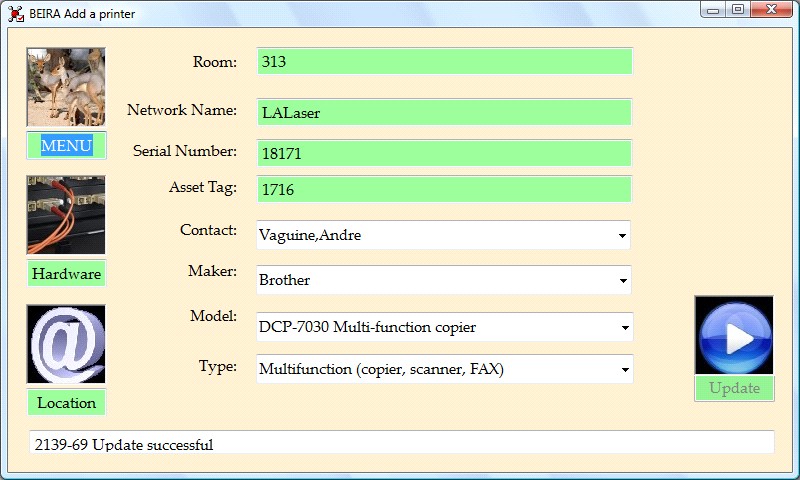Focus the Network Name field LALaser
This screenshot has width=800, height=480.
[444, 112]
